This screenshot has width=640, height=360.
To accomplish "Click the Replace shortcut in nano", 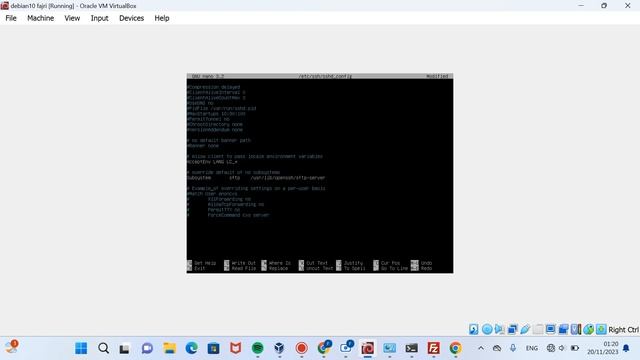I will coord(275,269).
